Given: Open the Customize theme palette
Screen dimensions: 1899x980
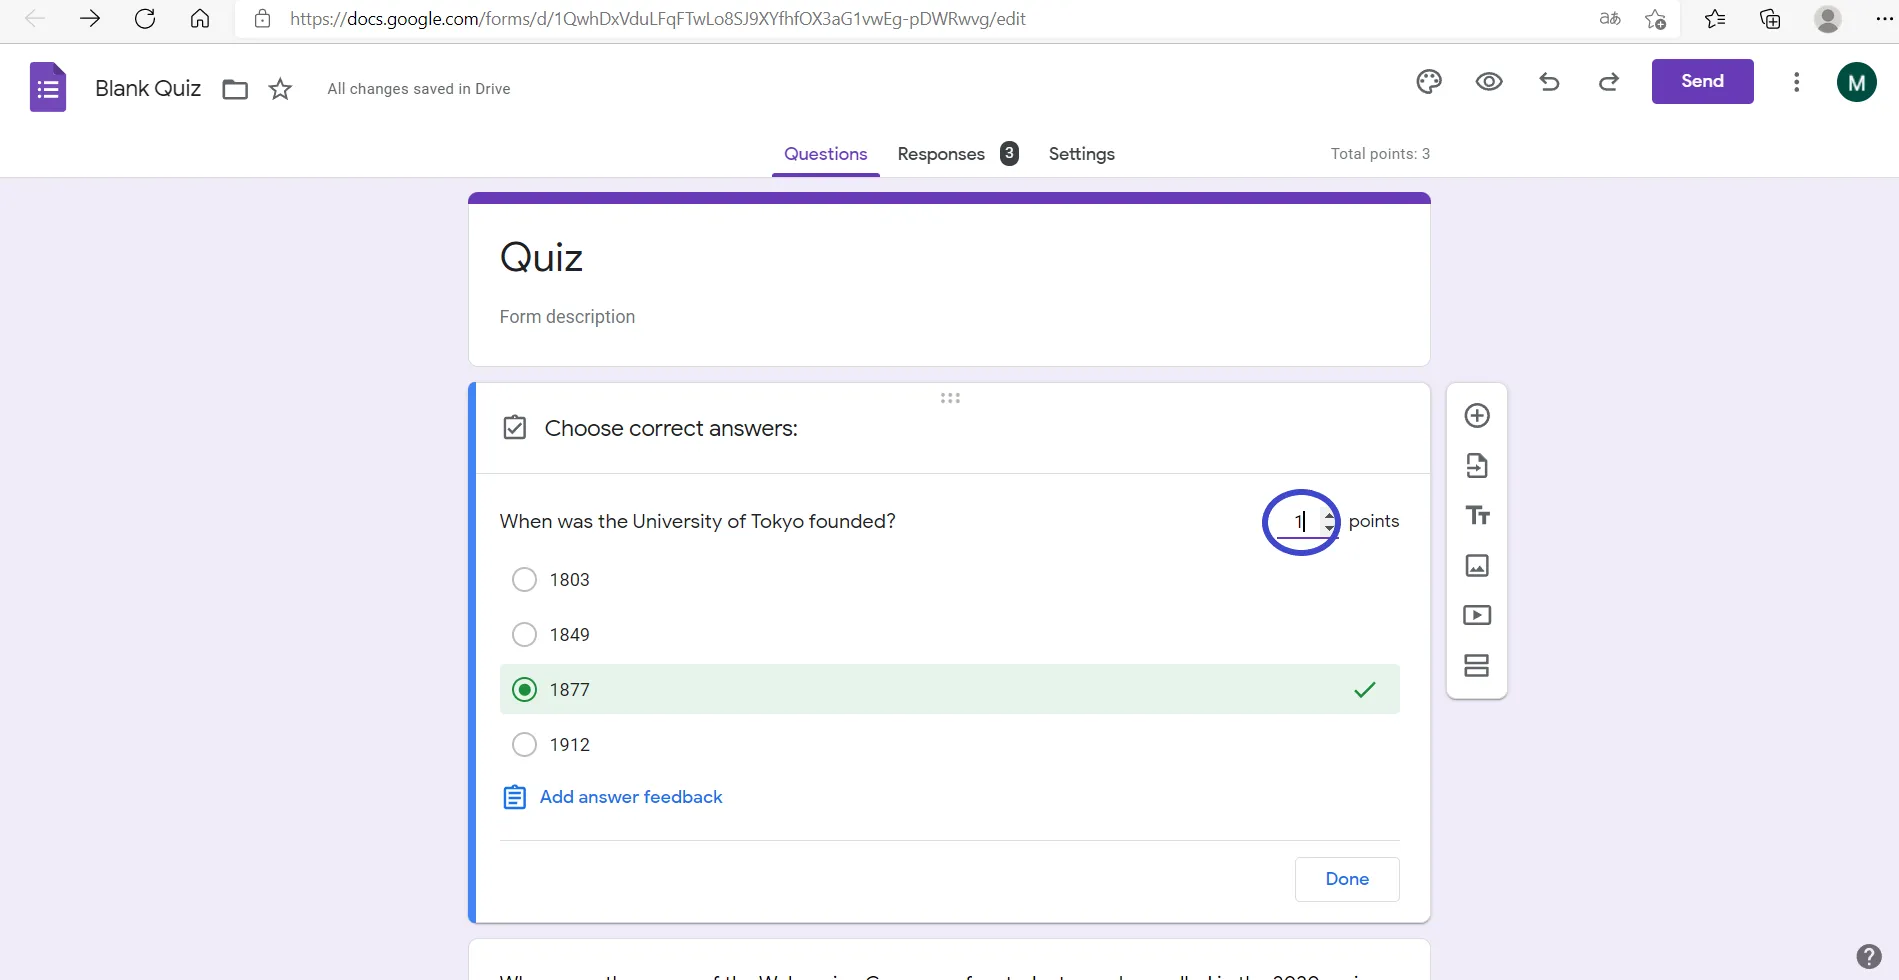Looking at the screenshot, I should click(x=1429, y=82).
